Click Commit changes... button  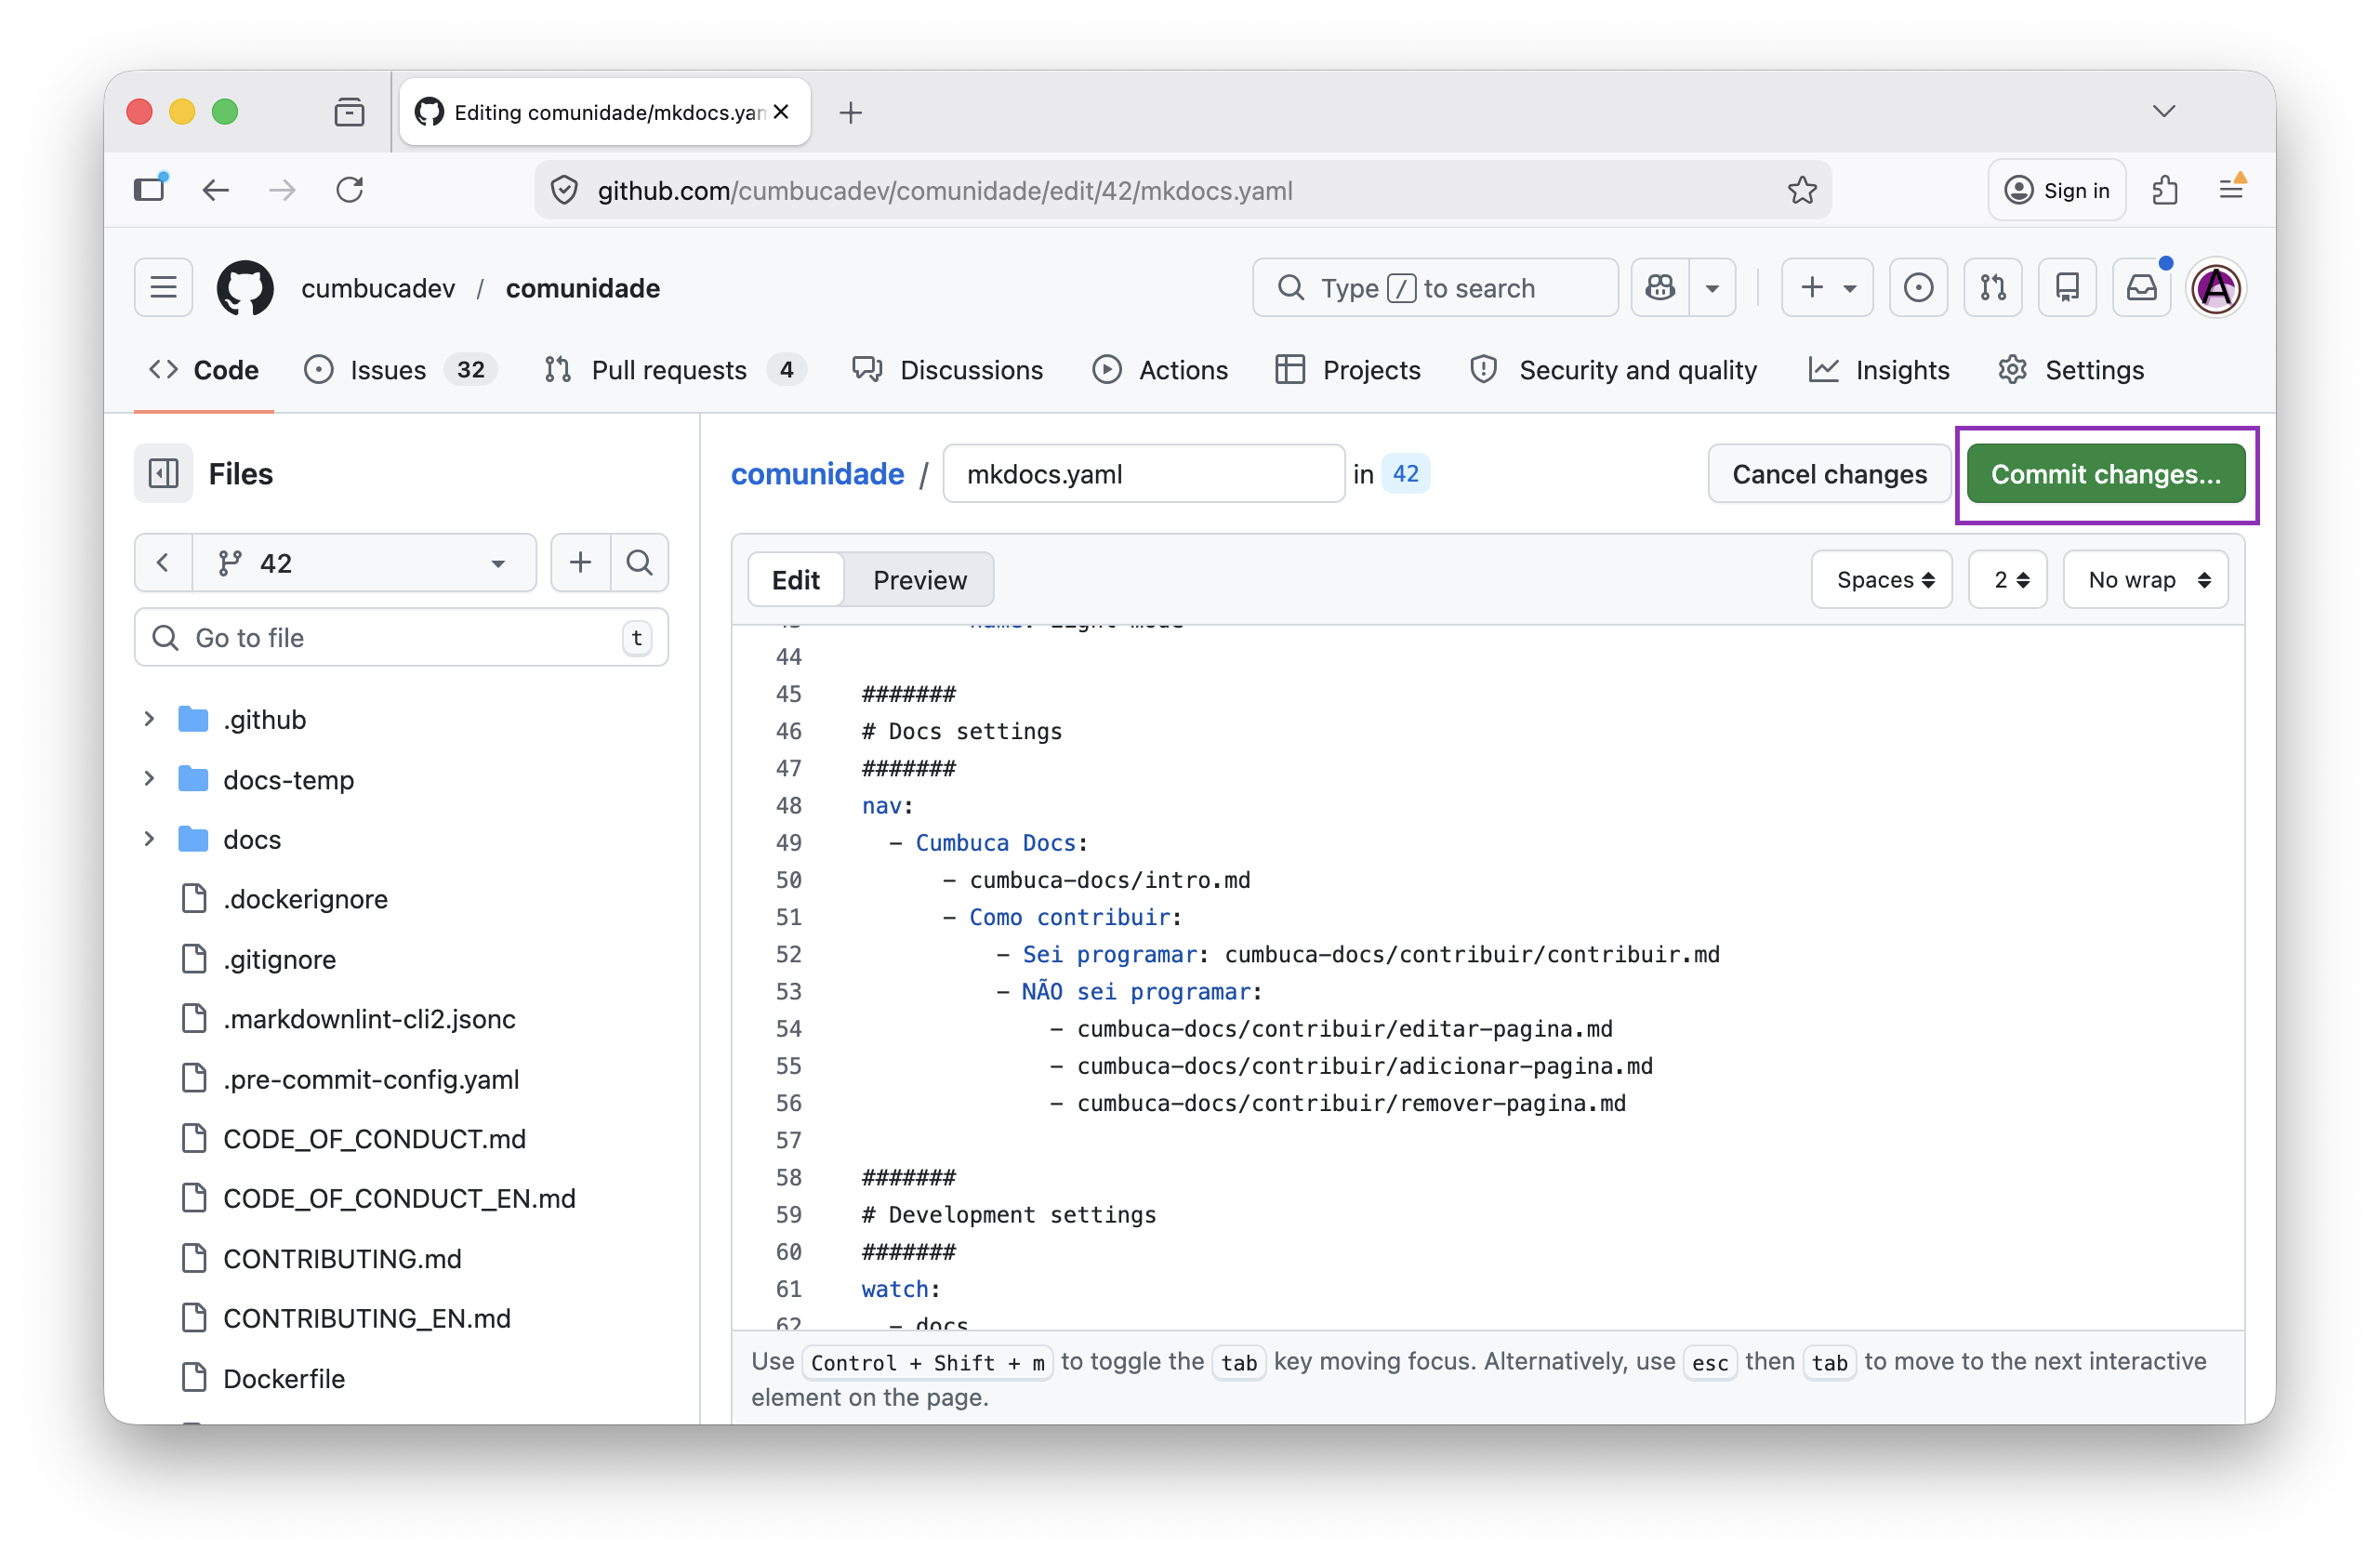2106,474
